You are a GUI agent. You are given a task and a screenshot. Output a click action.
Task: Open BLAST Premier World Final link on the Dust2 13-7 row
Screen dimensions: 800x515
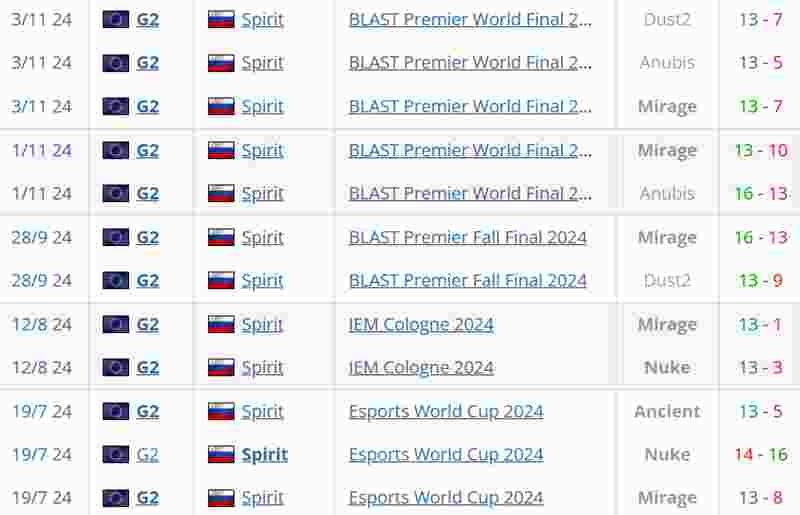[470, 19]
